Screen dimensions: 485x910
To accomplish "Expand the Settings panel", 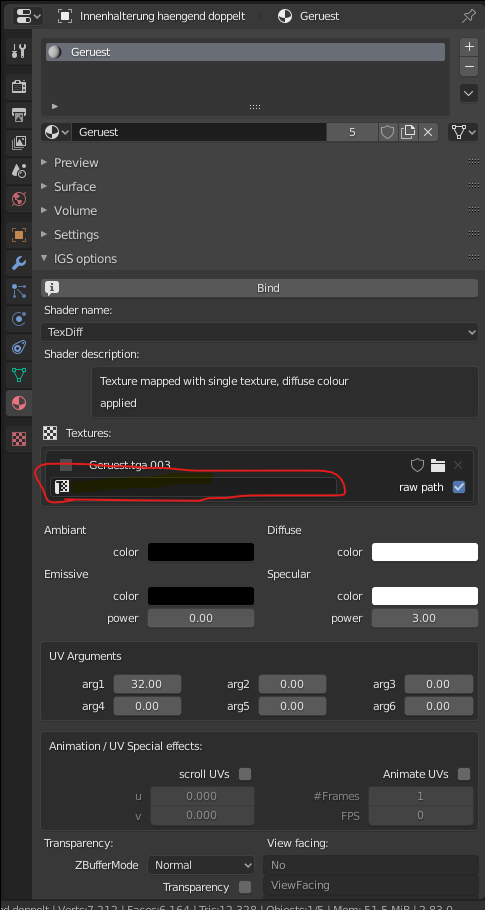I will point(76,234).
